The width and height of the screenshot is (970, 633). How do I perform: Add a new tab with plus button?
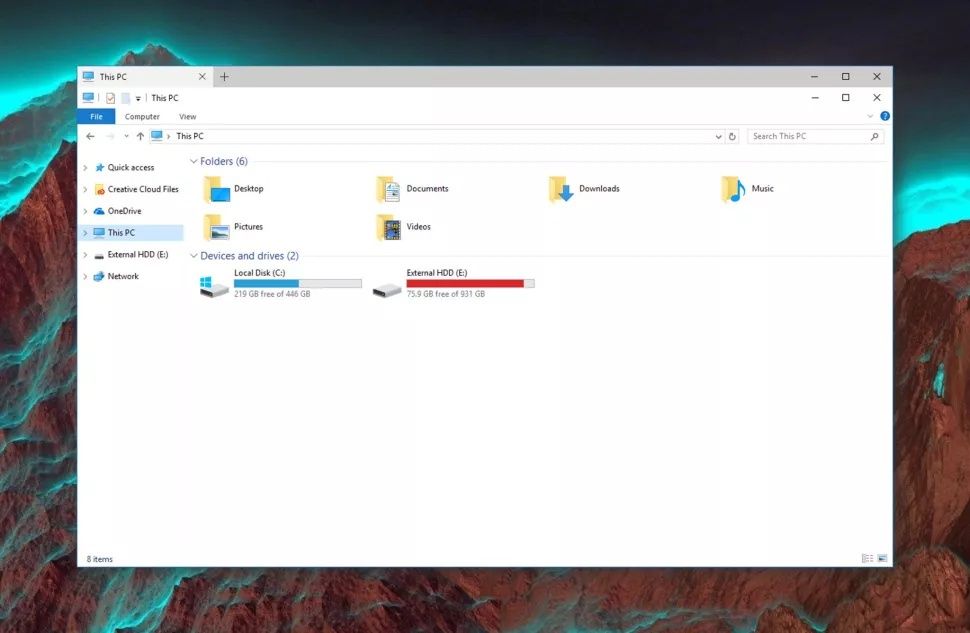click(224, 77)
